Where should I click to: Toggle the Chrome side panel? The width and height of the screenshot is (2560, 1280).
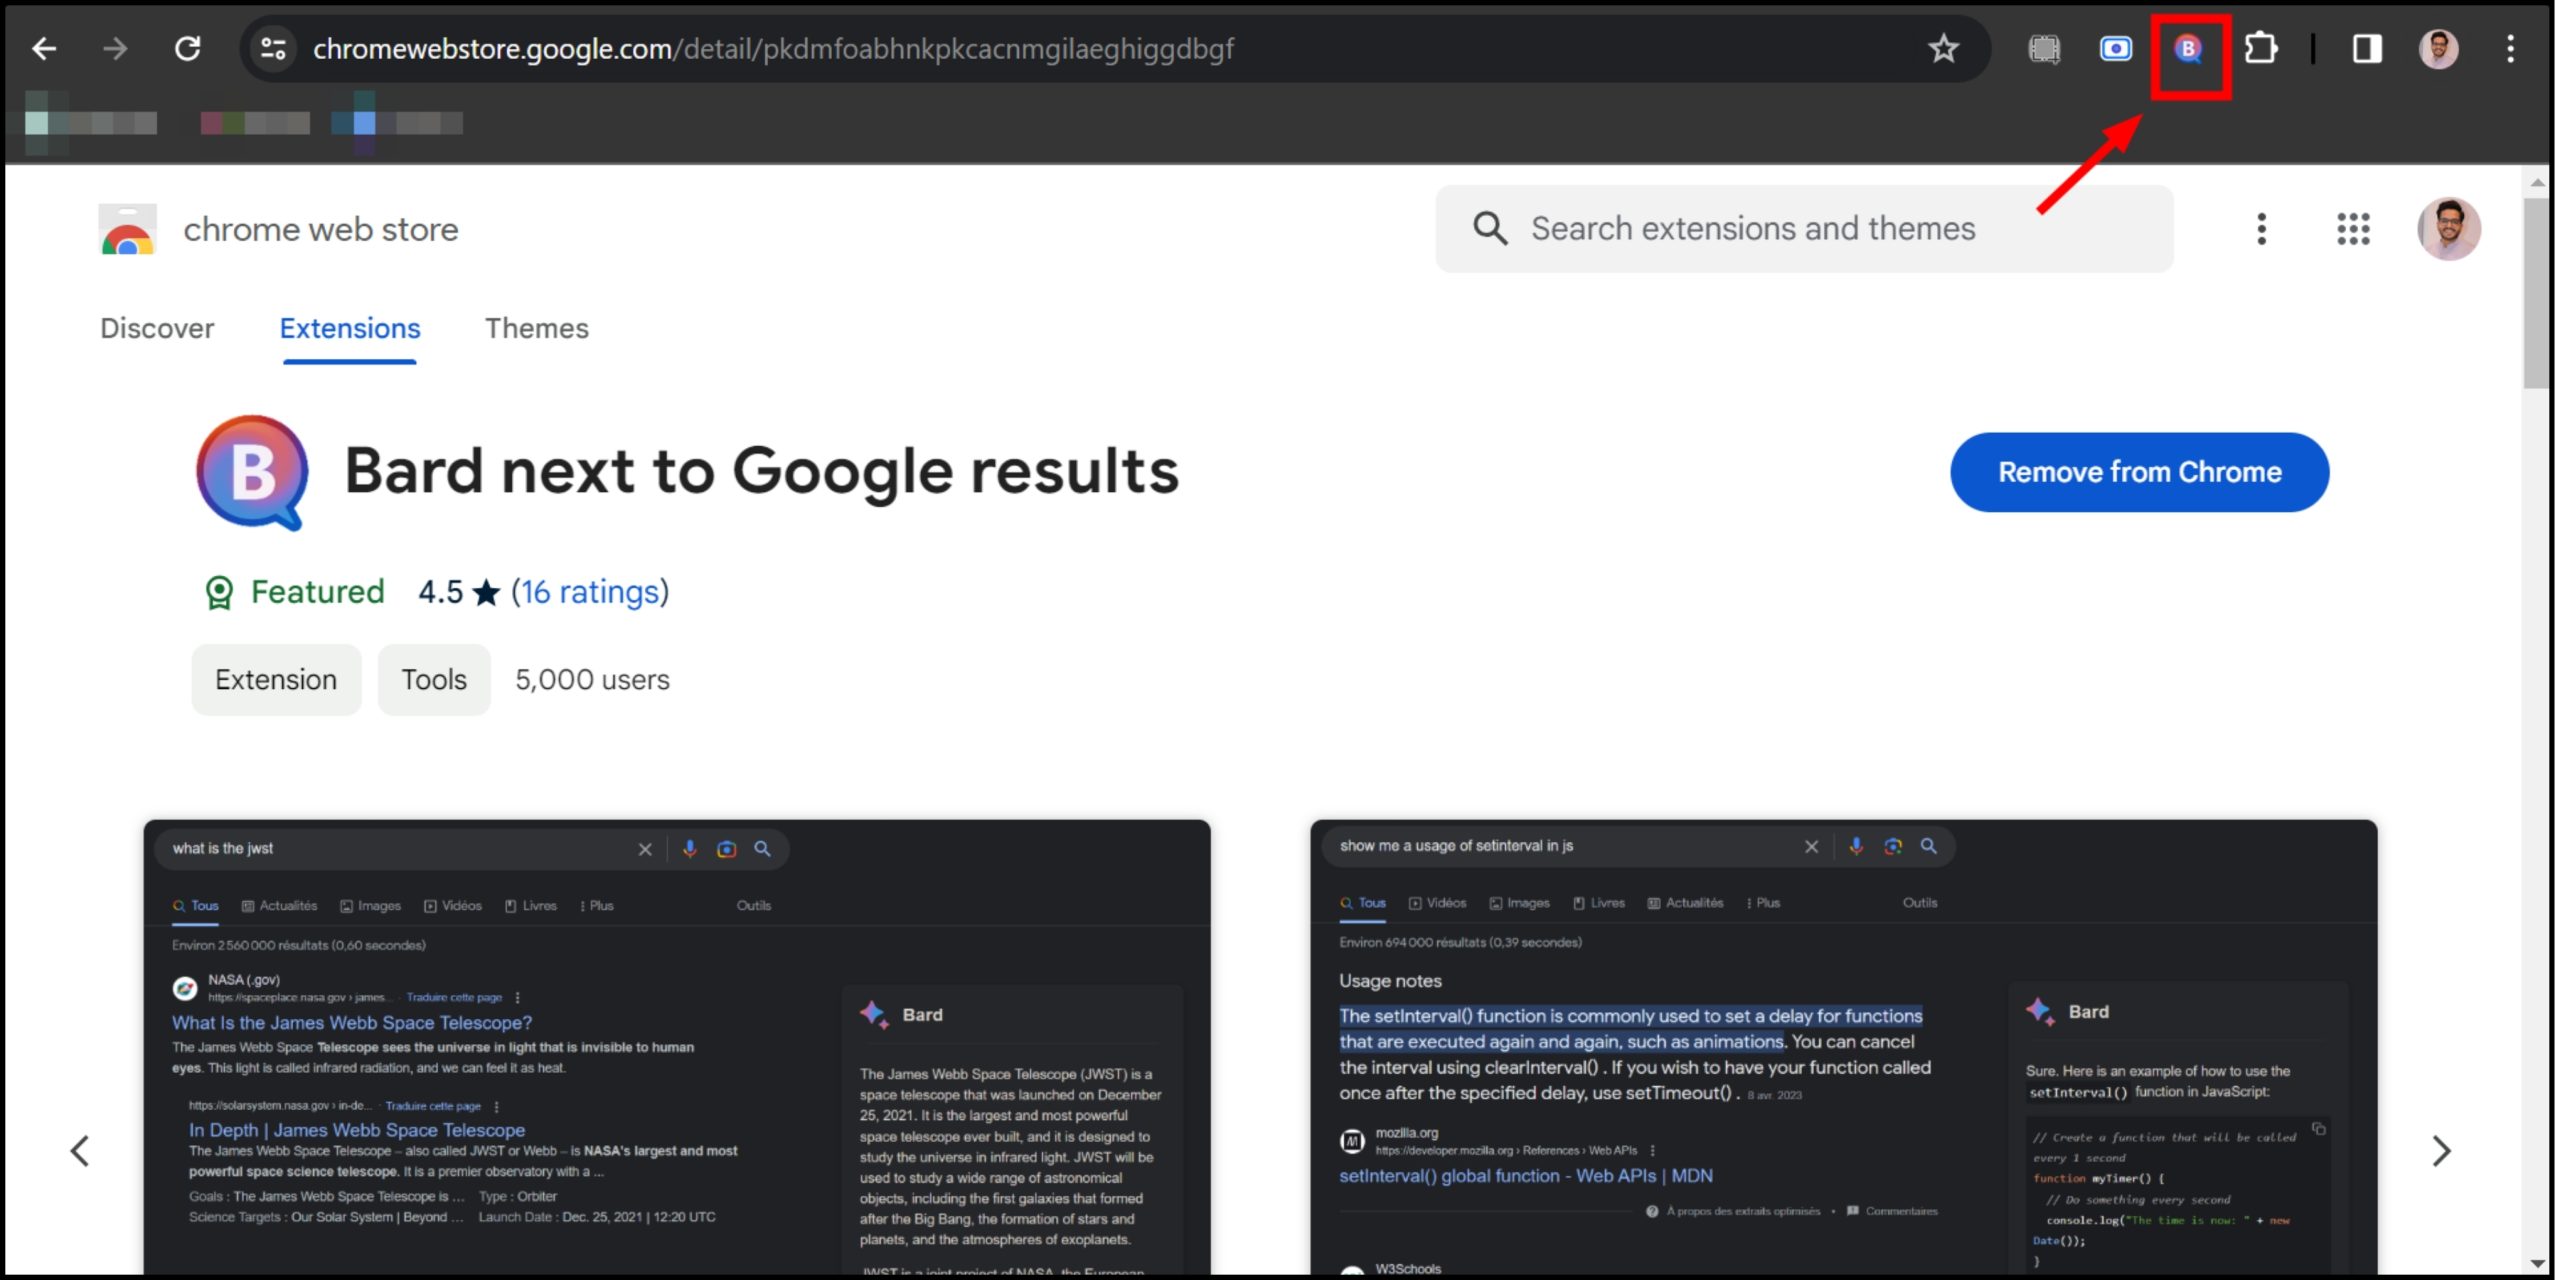click(2366, 48)
